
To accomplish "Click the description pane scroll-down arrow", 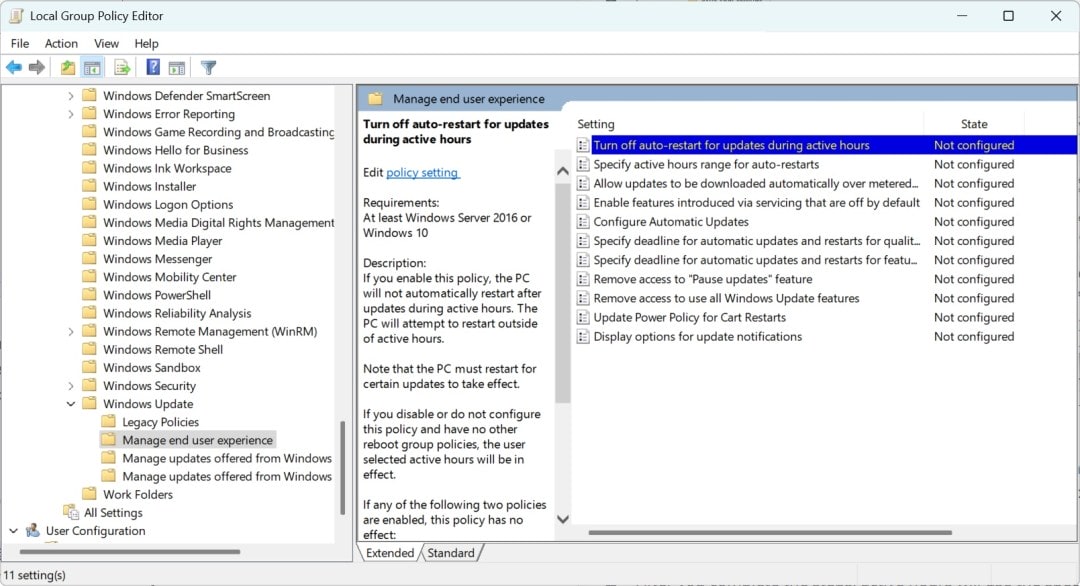I will 563,519.
